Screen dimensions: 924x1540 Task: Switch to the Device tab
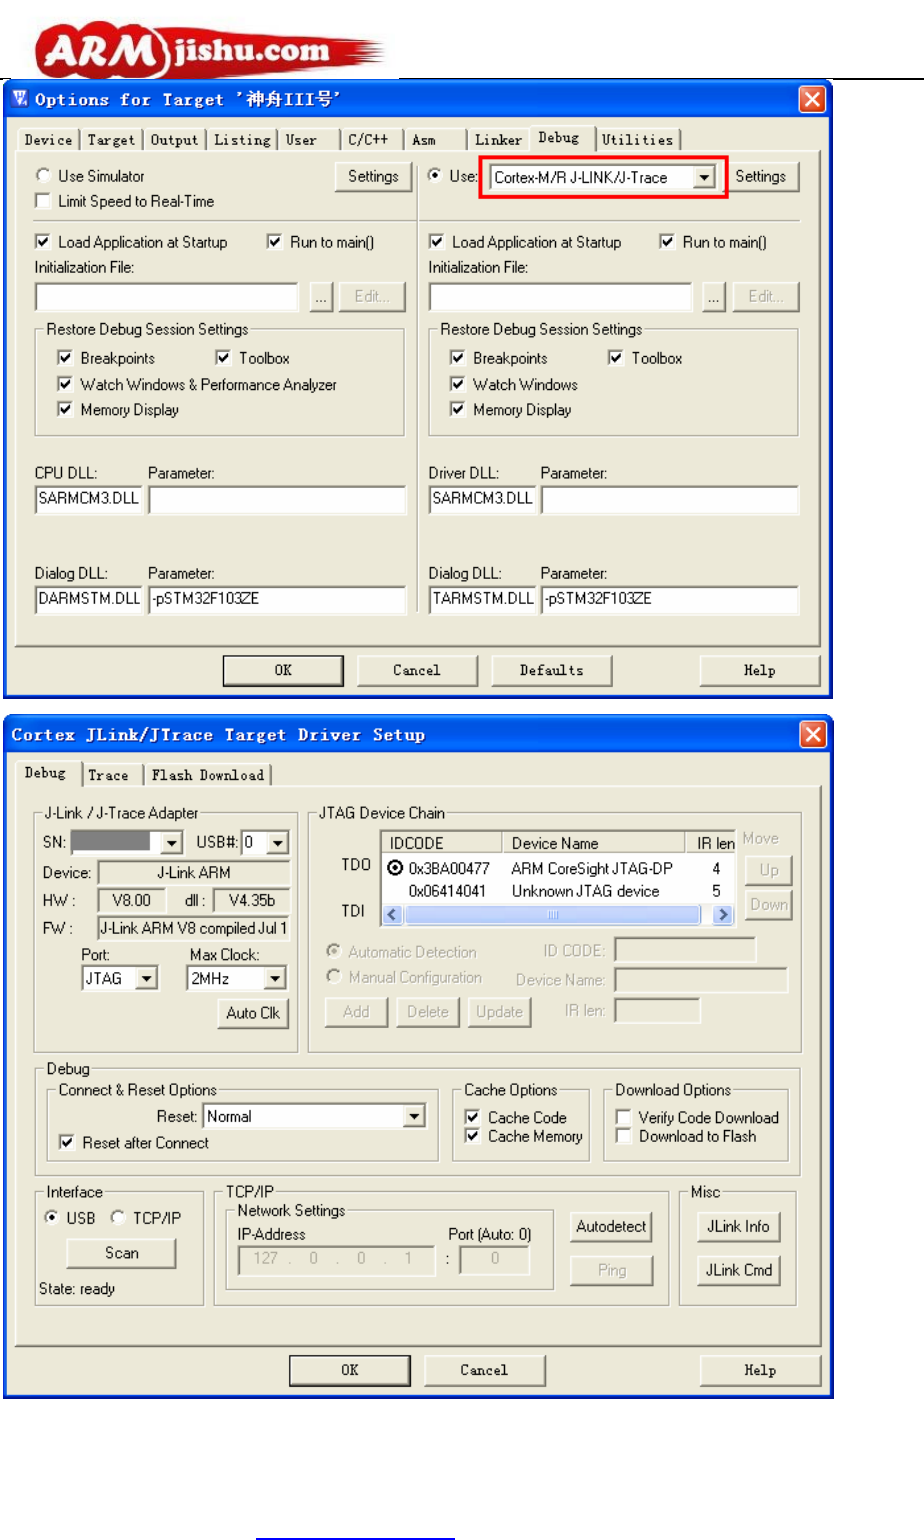tap(48, 140)
